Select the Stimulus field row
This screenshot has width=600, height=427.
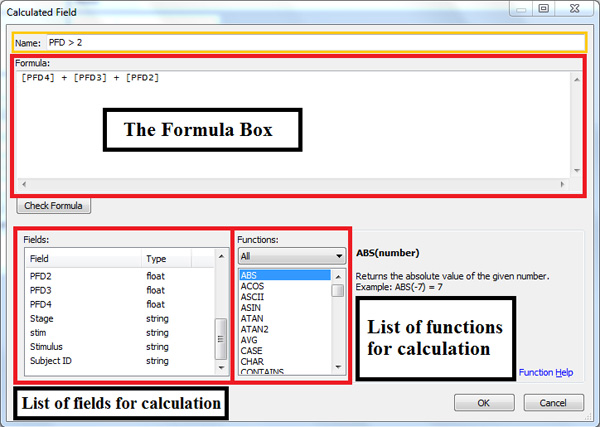pyautogui.click(x=120, y=347)
